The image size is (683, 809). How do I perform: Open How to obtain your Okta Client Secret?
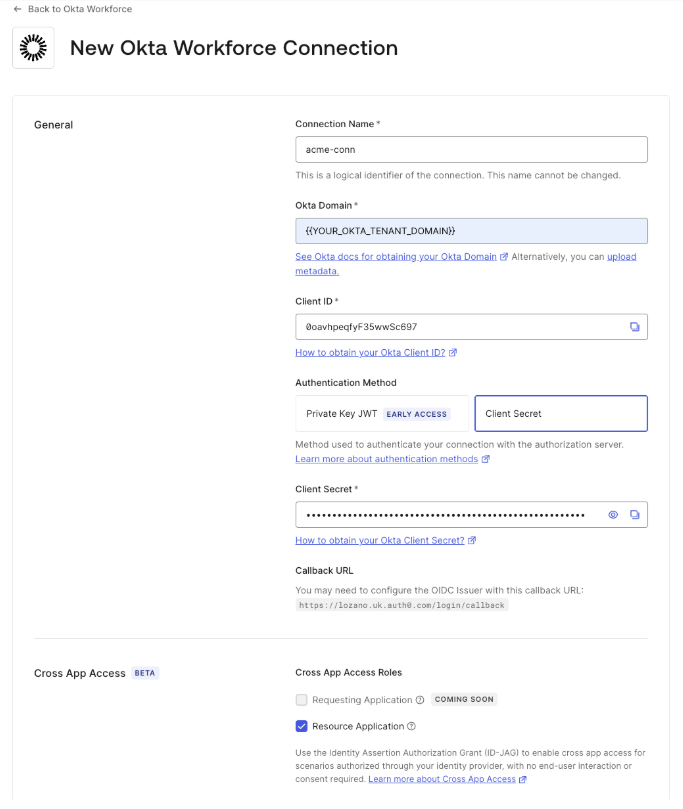(380, 540)
